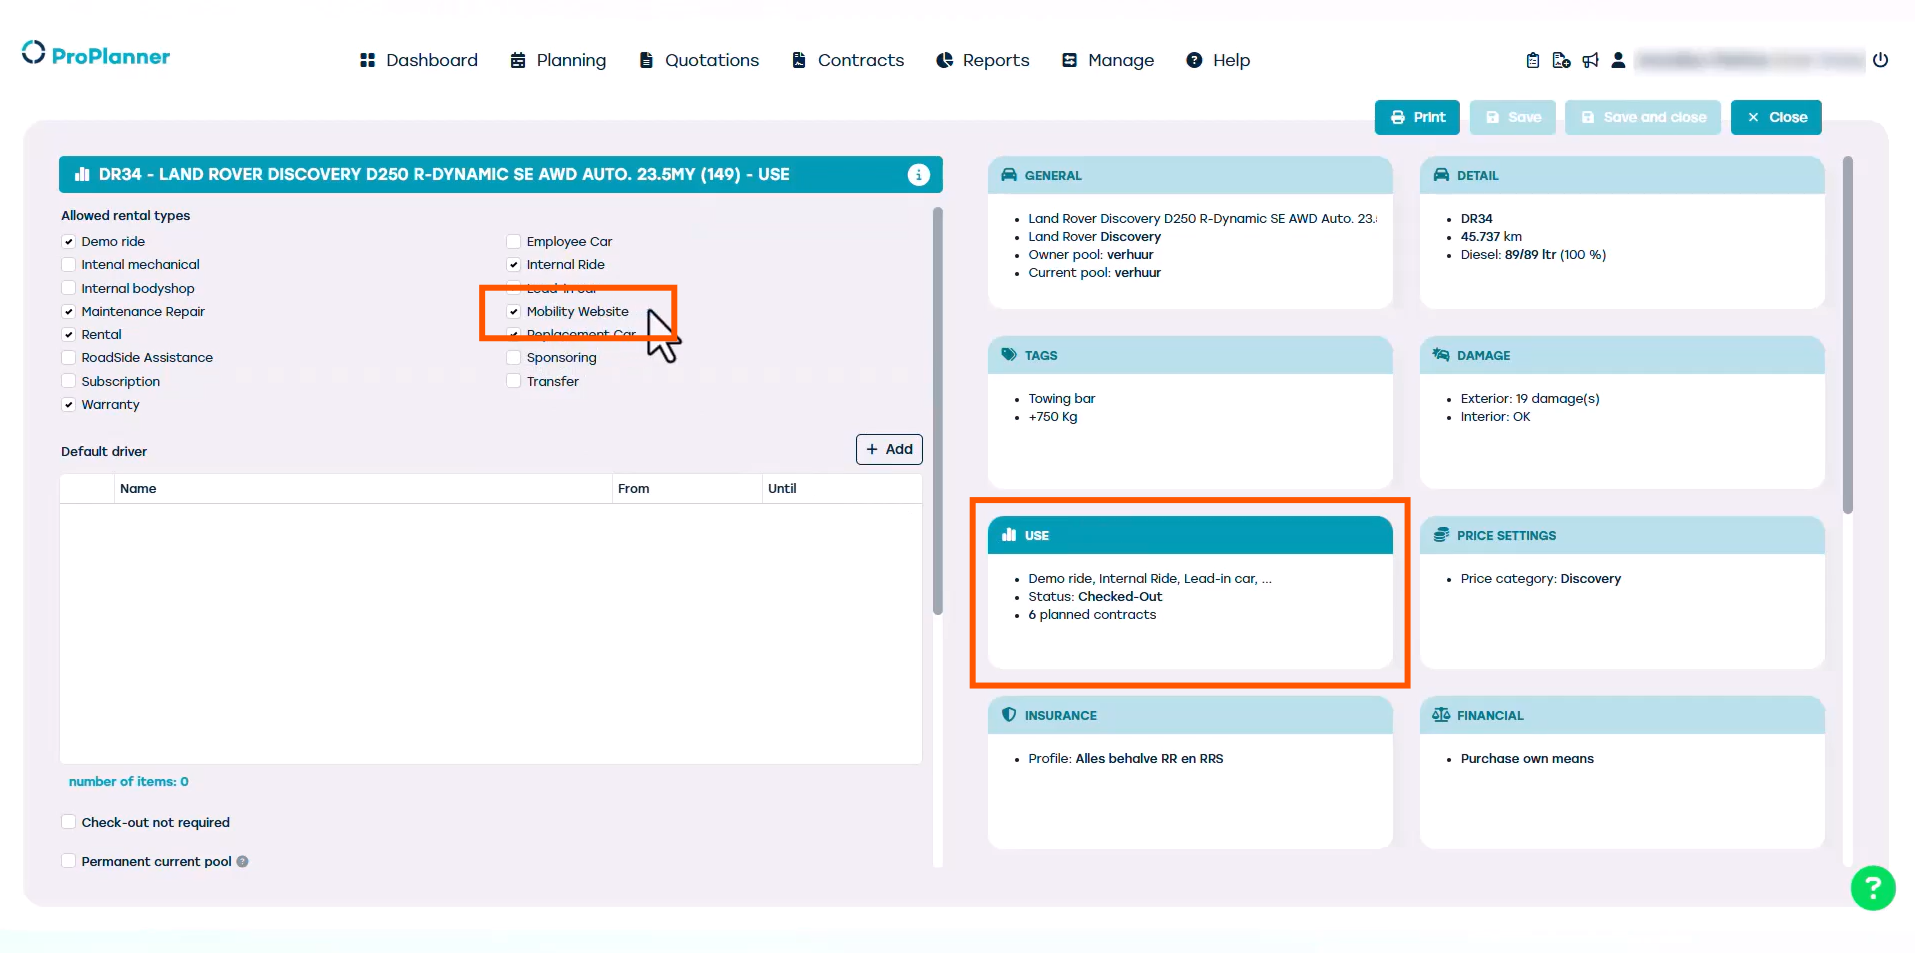Enable the Employee Car checkbox
This screenshot has height=953, width=1915.
point(514,242)
